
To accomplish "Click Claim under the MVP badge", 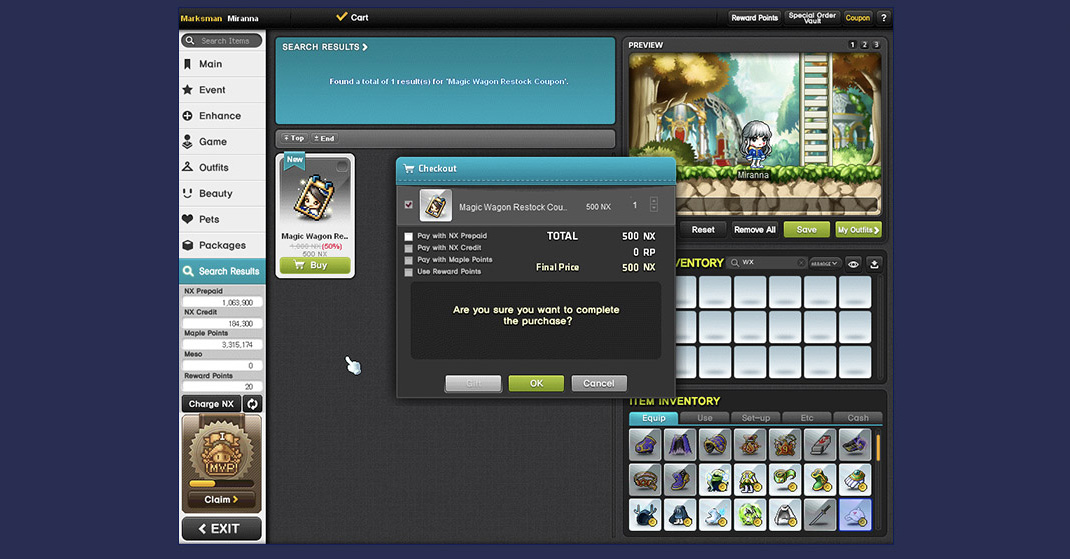I will tap(221, 500).
